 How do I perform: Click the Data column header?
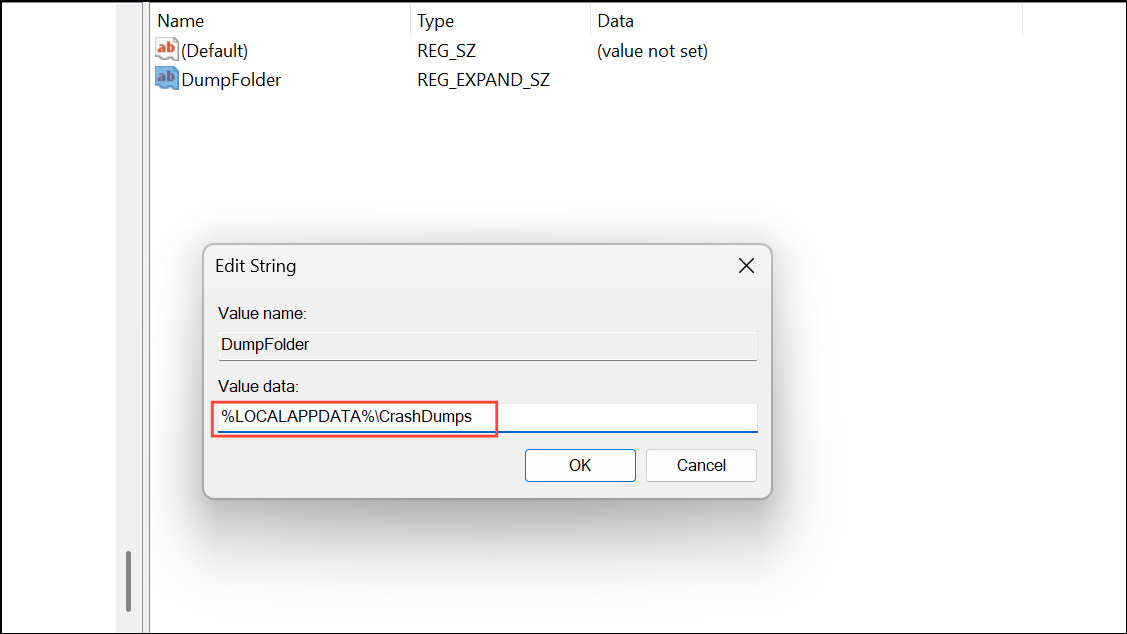click(x=615, y=20)
